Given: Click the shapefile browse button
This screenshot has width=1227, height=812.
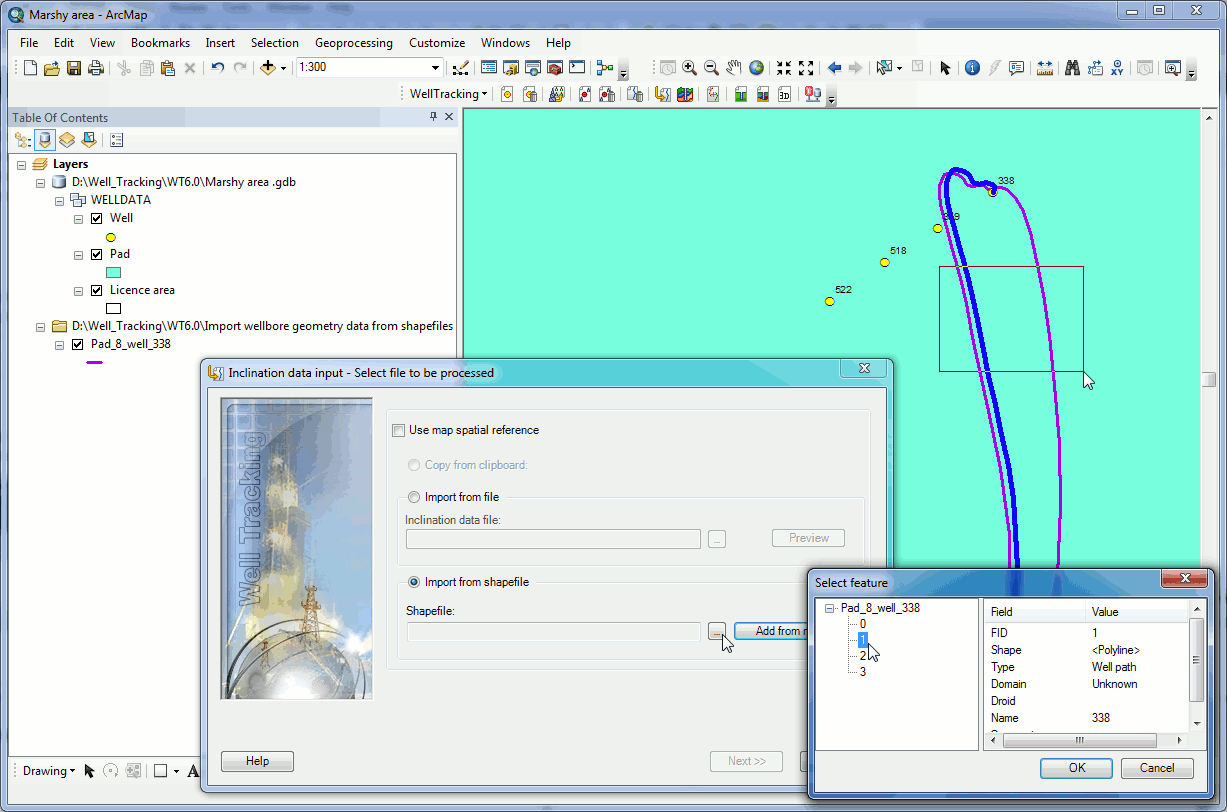Looking at the screenshot, I should (x=717, y=631).
